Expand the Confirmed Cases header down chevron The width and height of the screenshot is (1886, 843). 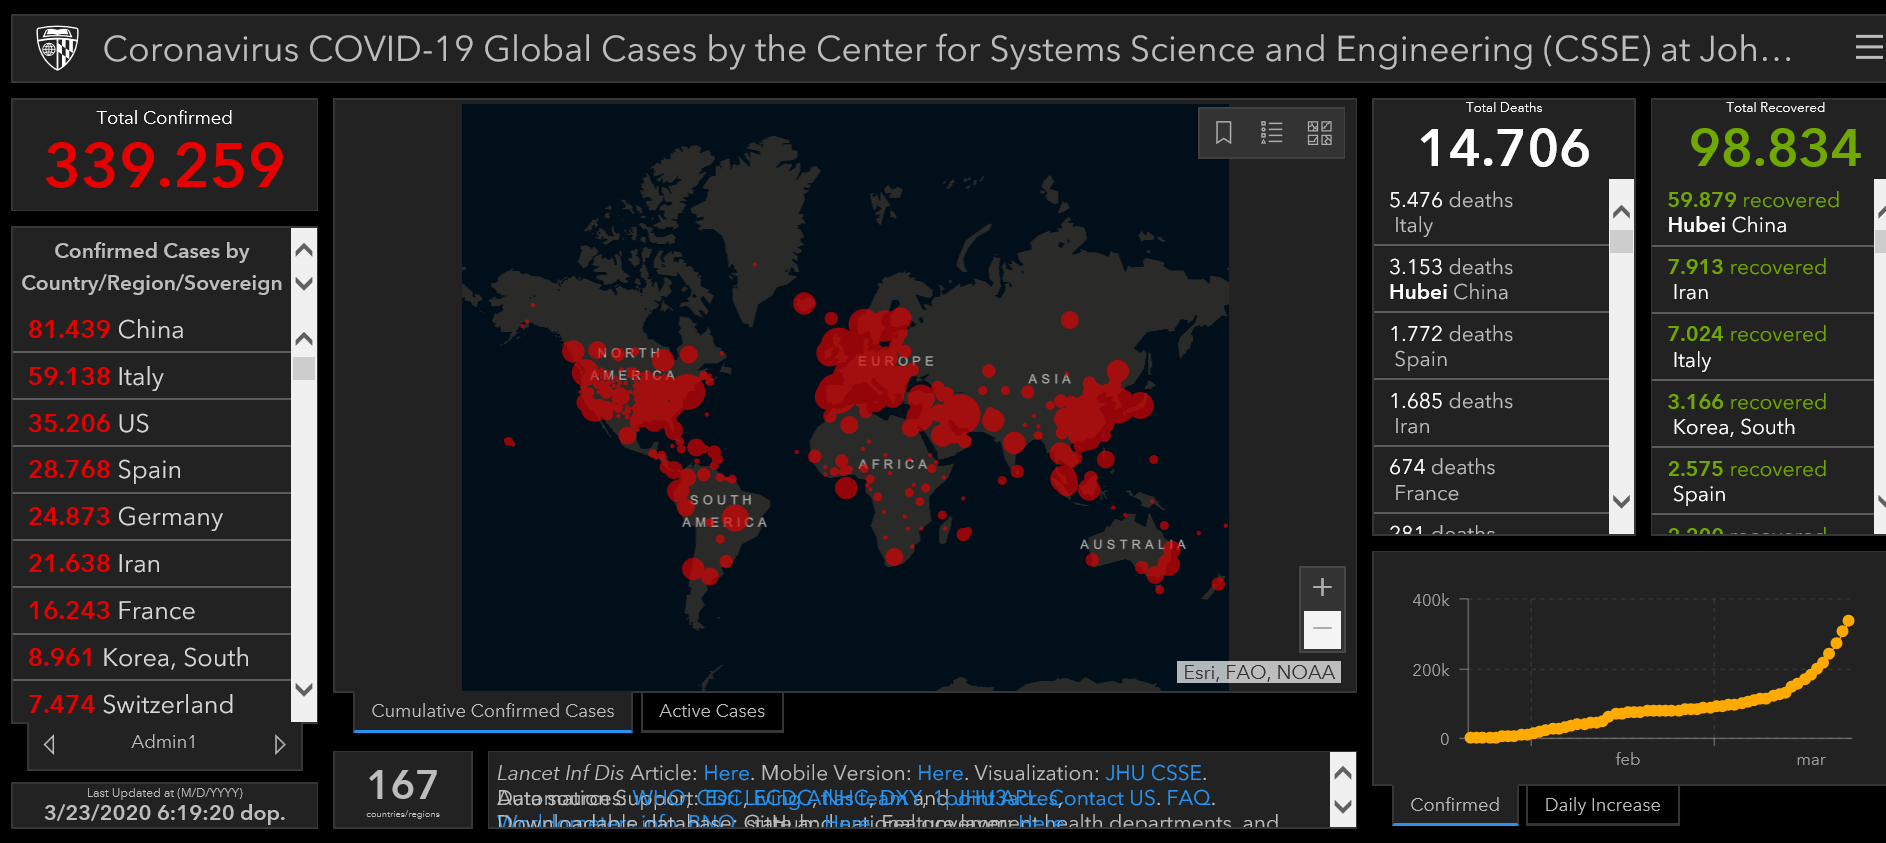point(304,283)
